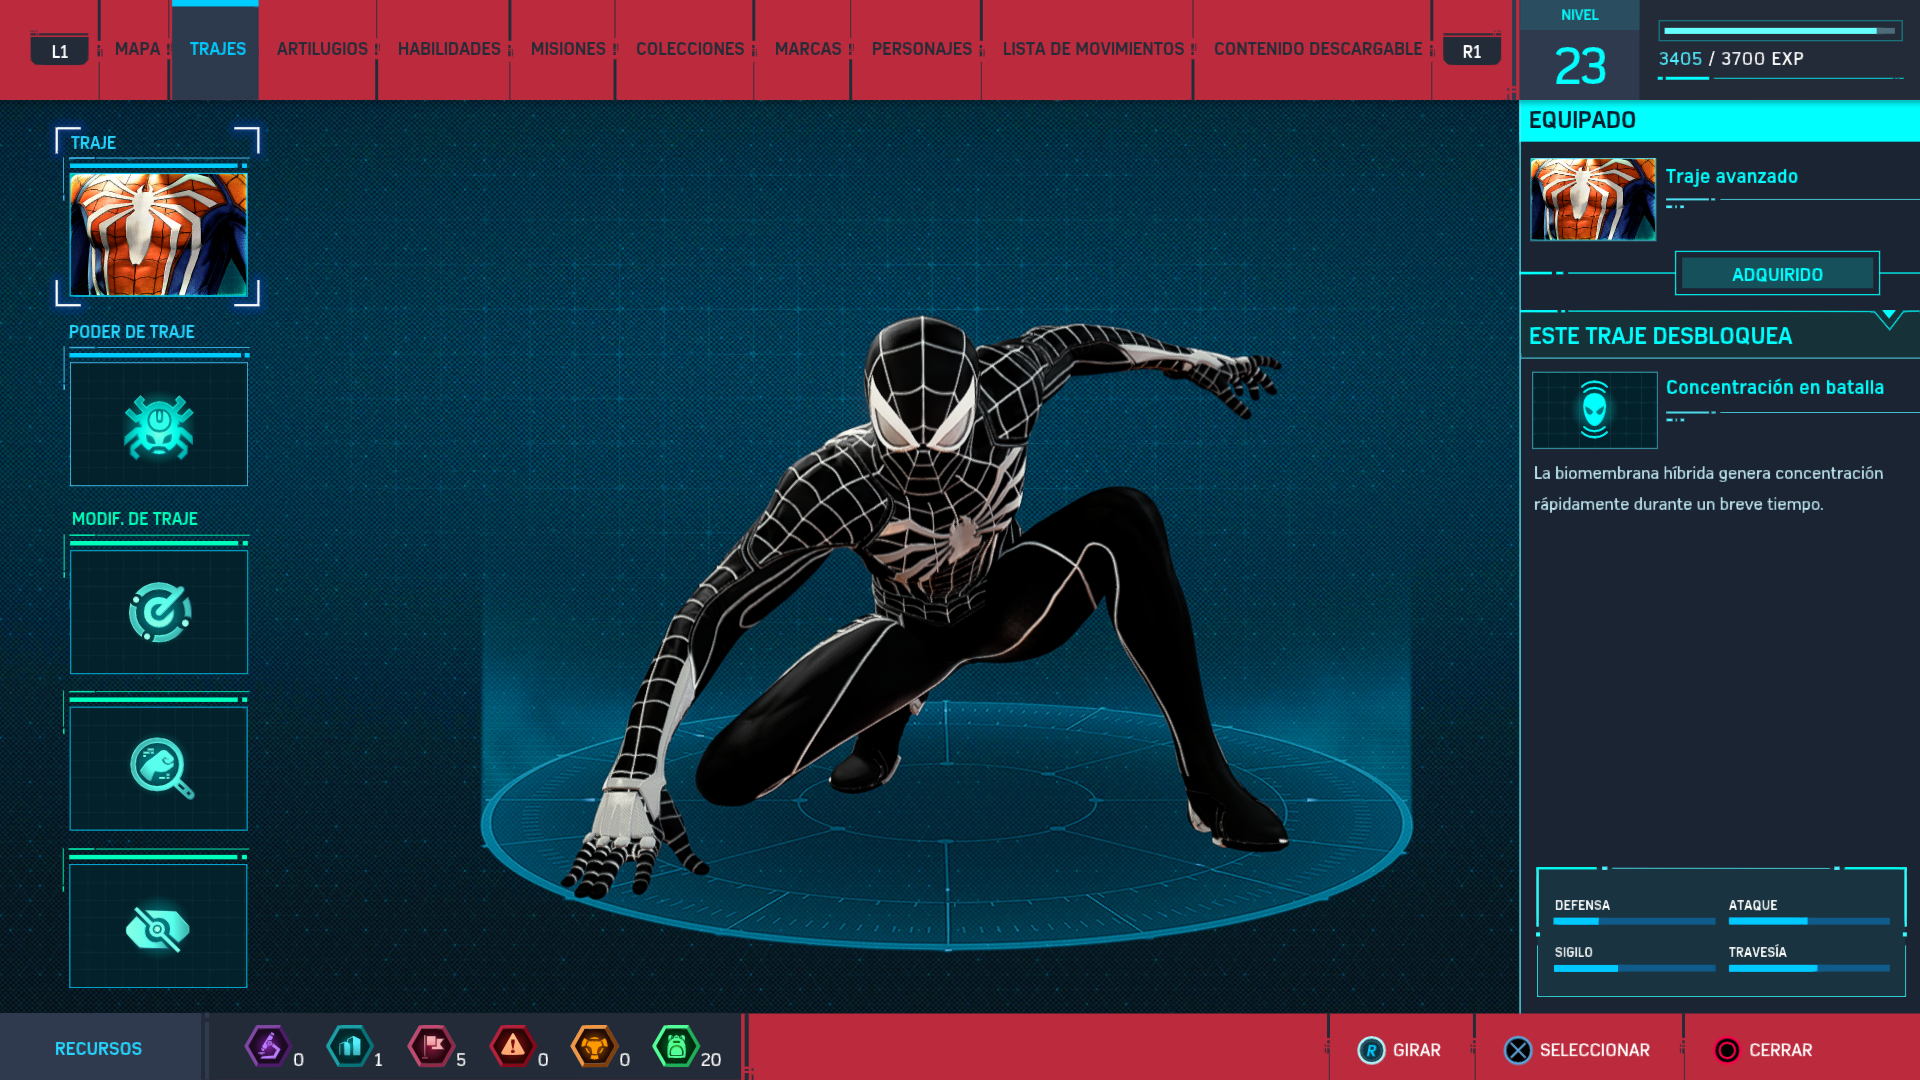
Task: Switch to the Artilugios tab
Action: [322, 49]
